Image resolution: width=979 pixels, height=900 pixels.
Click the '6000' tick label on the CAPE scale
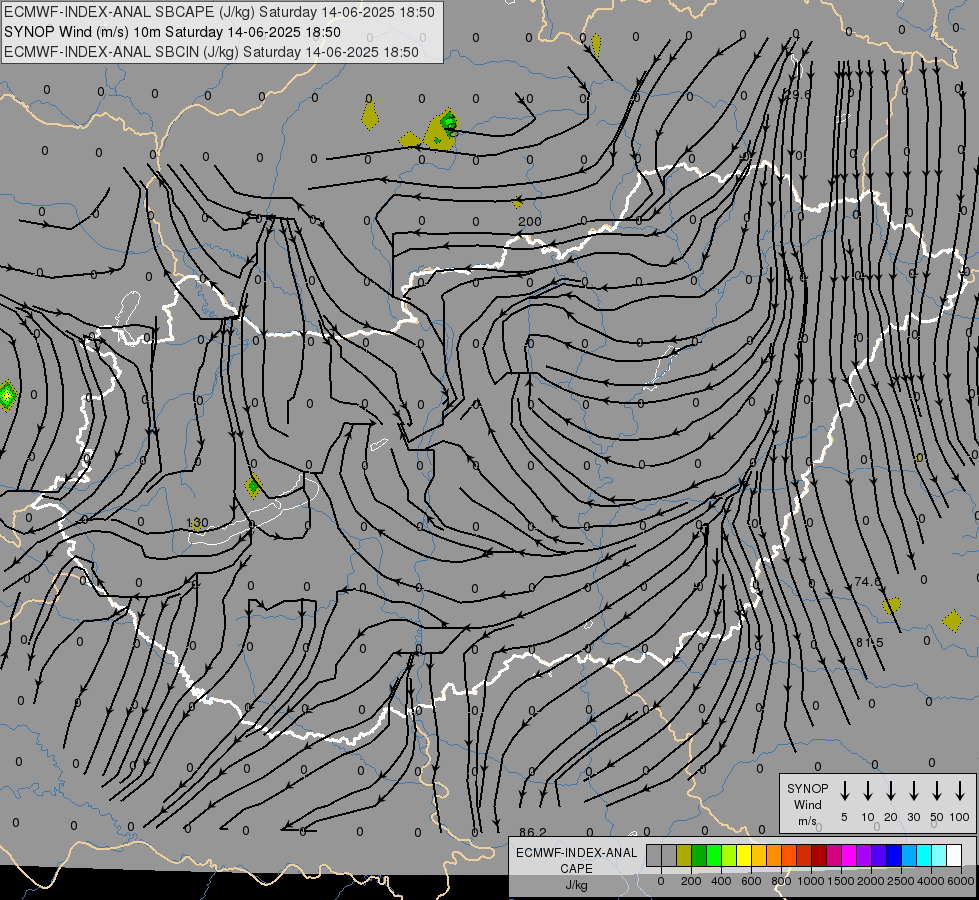click(960, 881)
